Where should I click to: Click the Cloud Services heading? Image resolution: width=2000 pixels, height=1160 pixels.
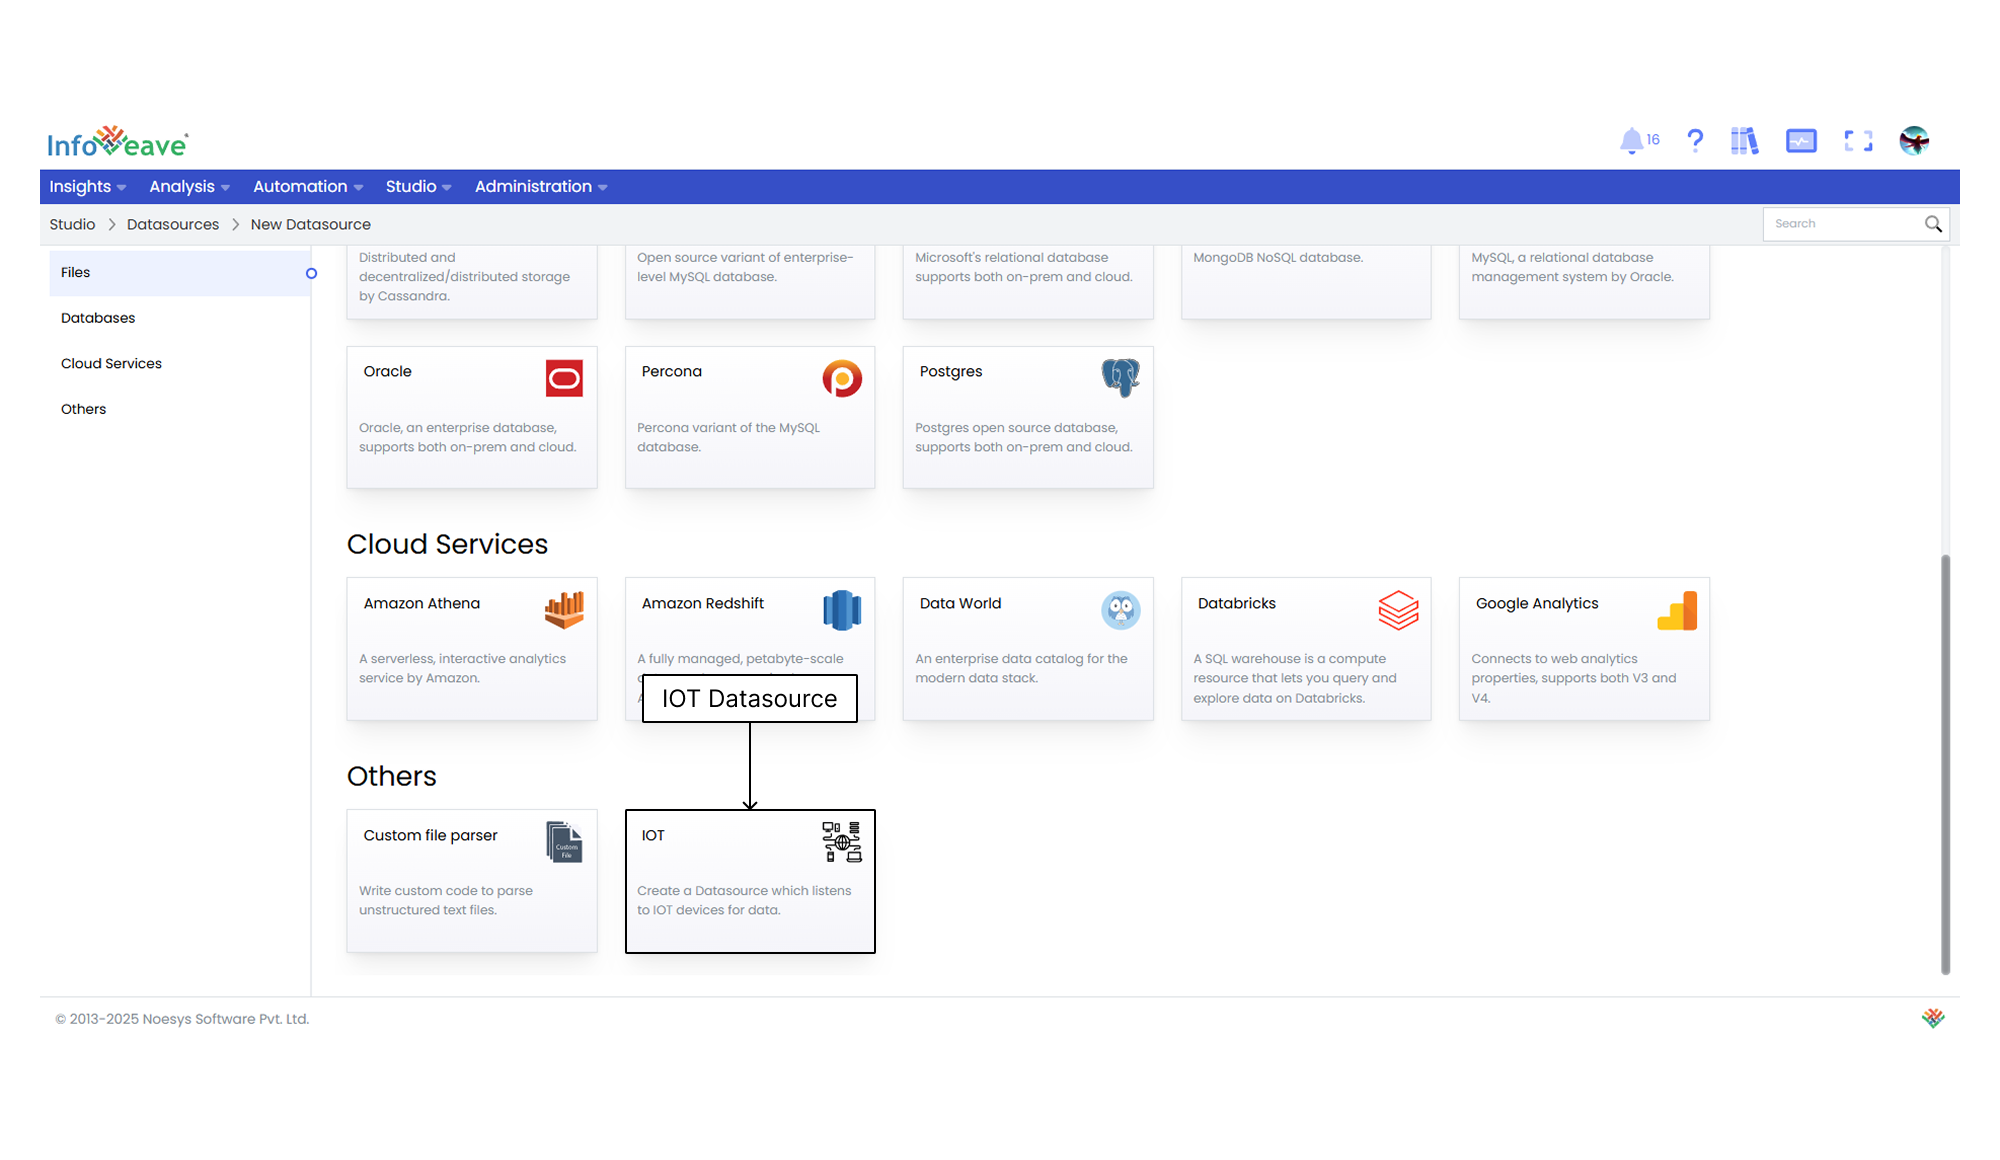point(447,544)
